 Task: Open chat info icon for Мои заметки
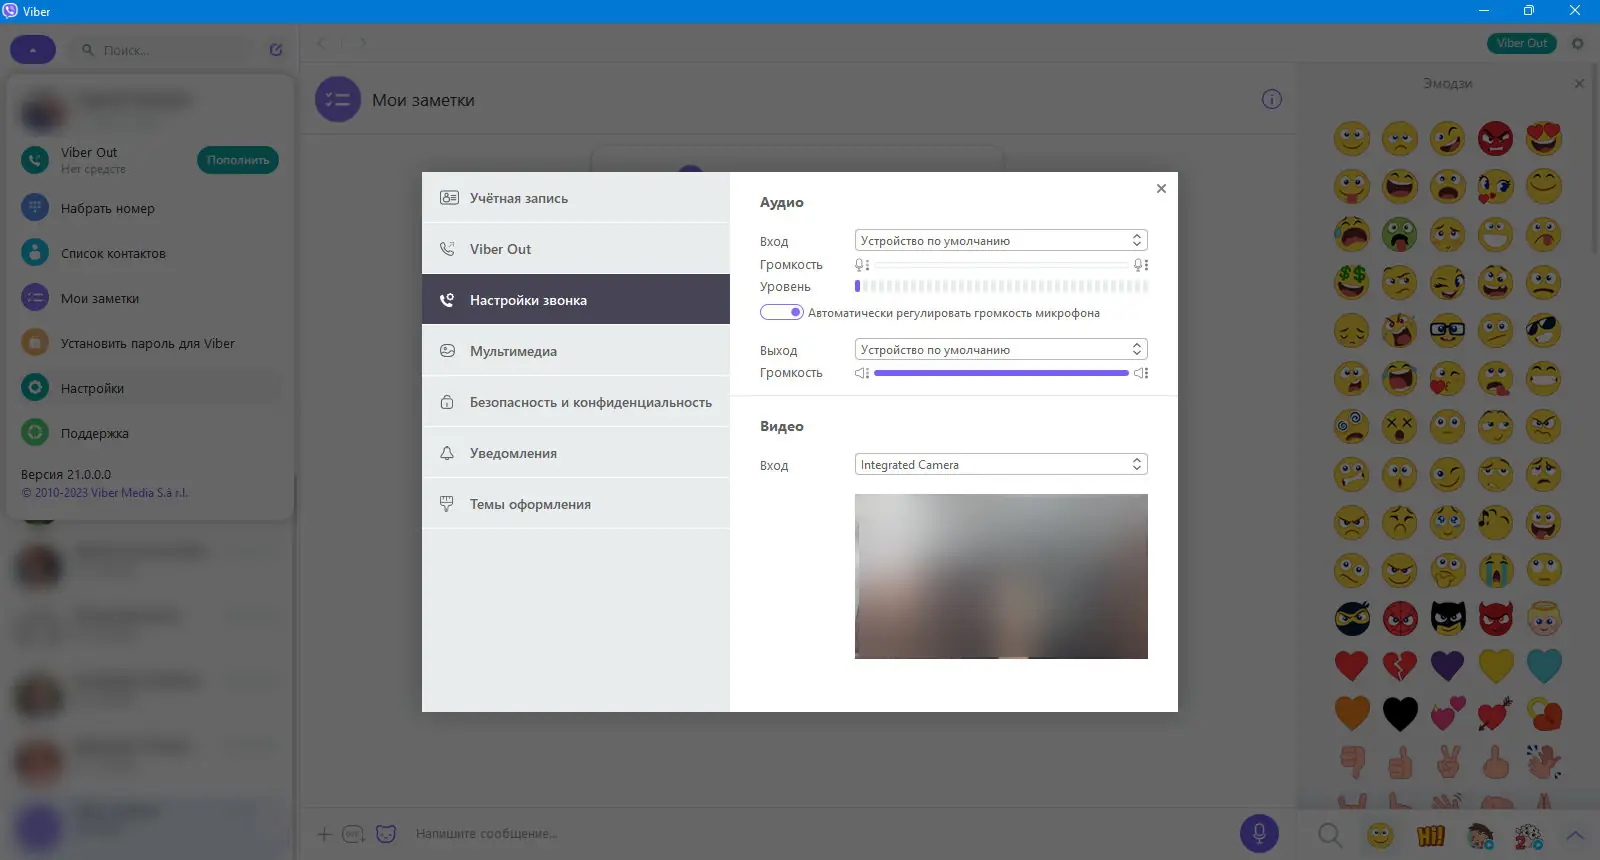click(x=1272, y=99)
